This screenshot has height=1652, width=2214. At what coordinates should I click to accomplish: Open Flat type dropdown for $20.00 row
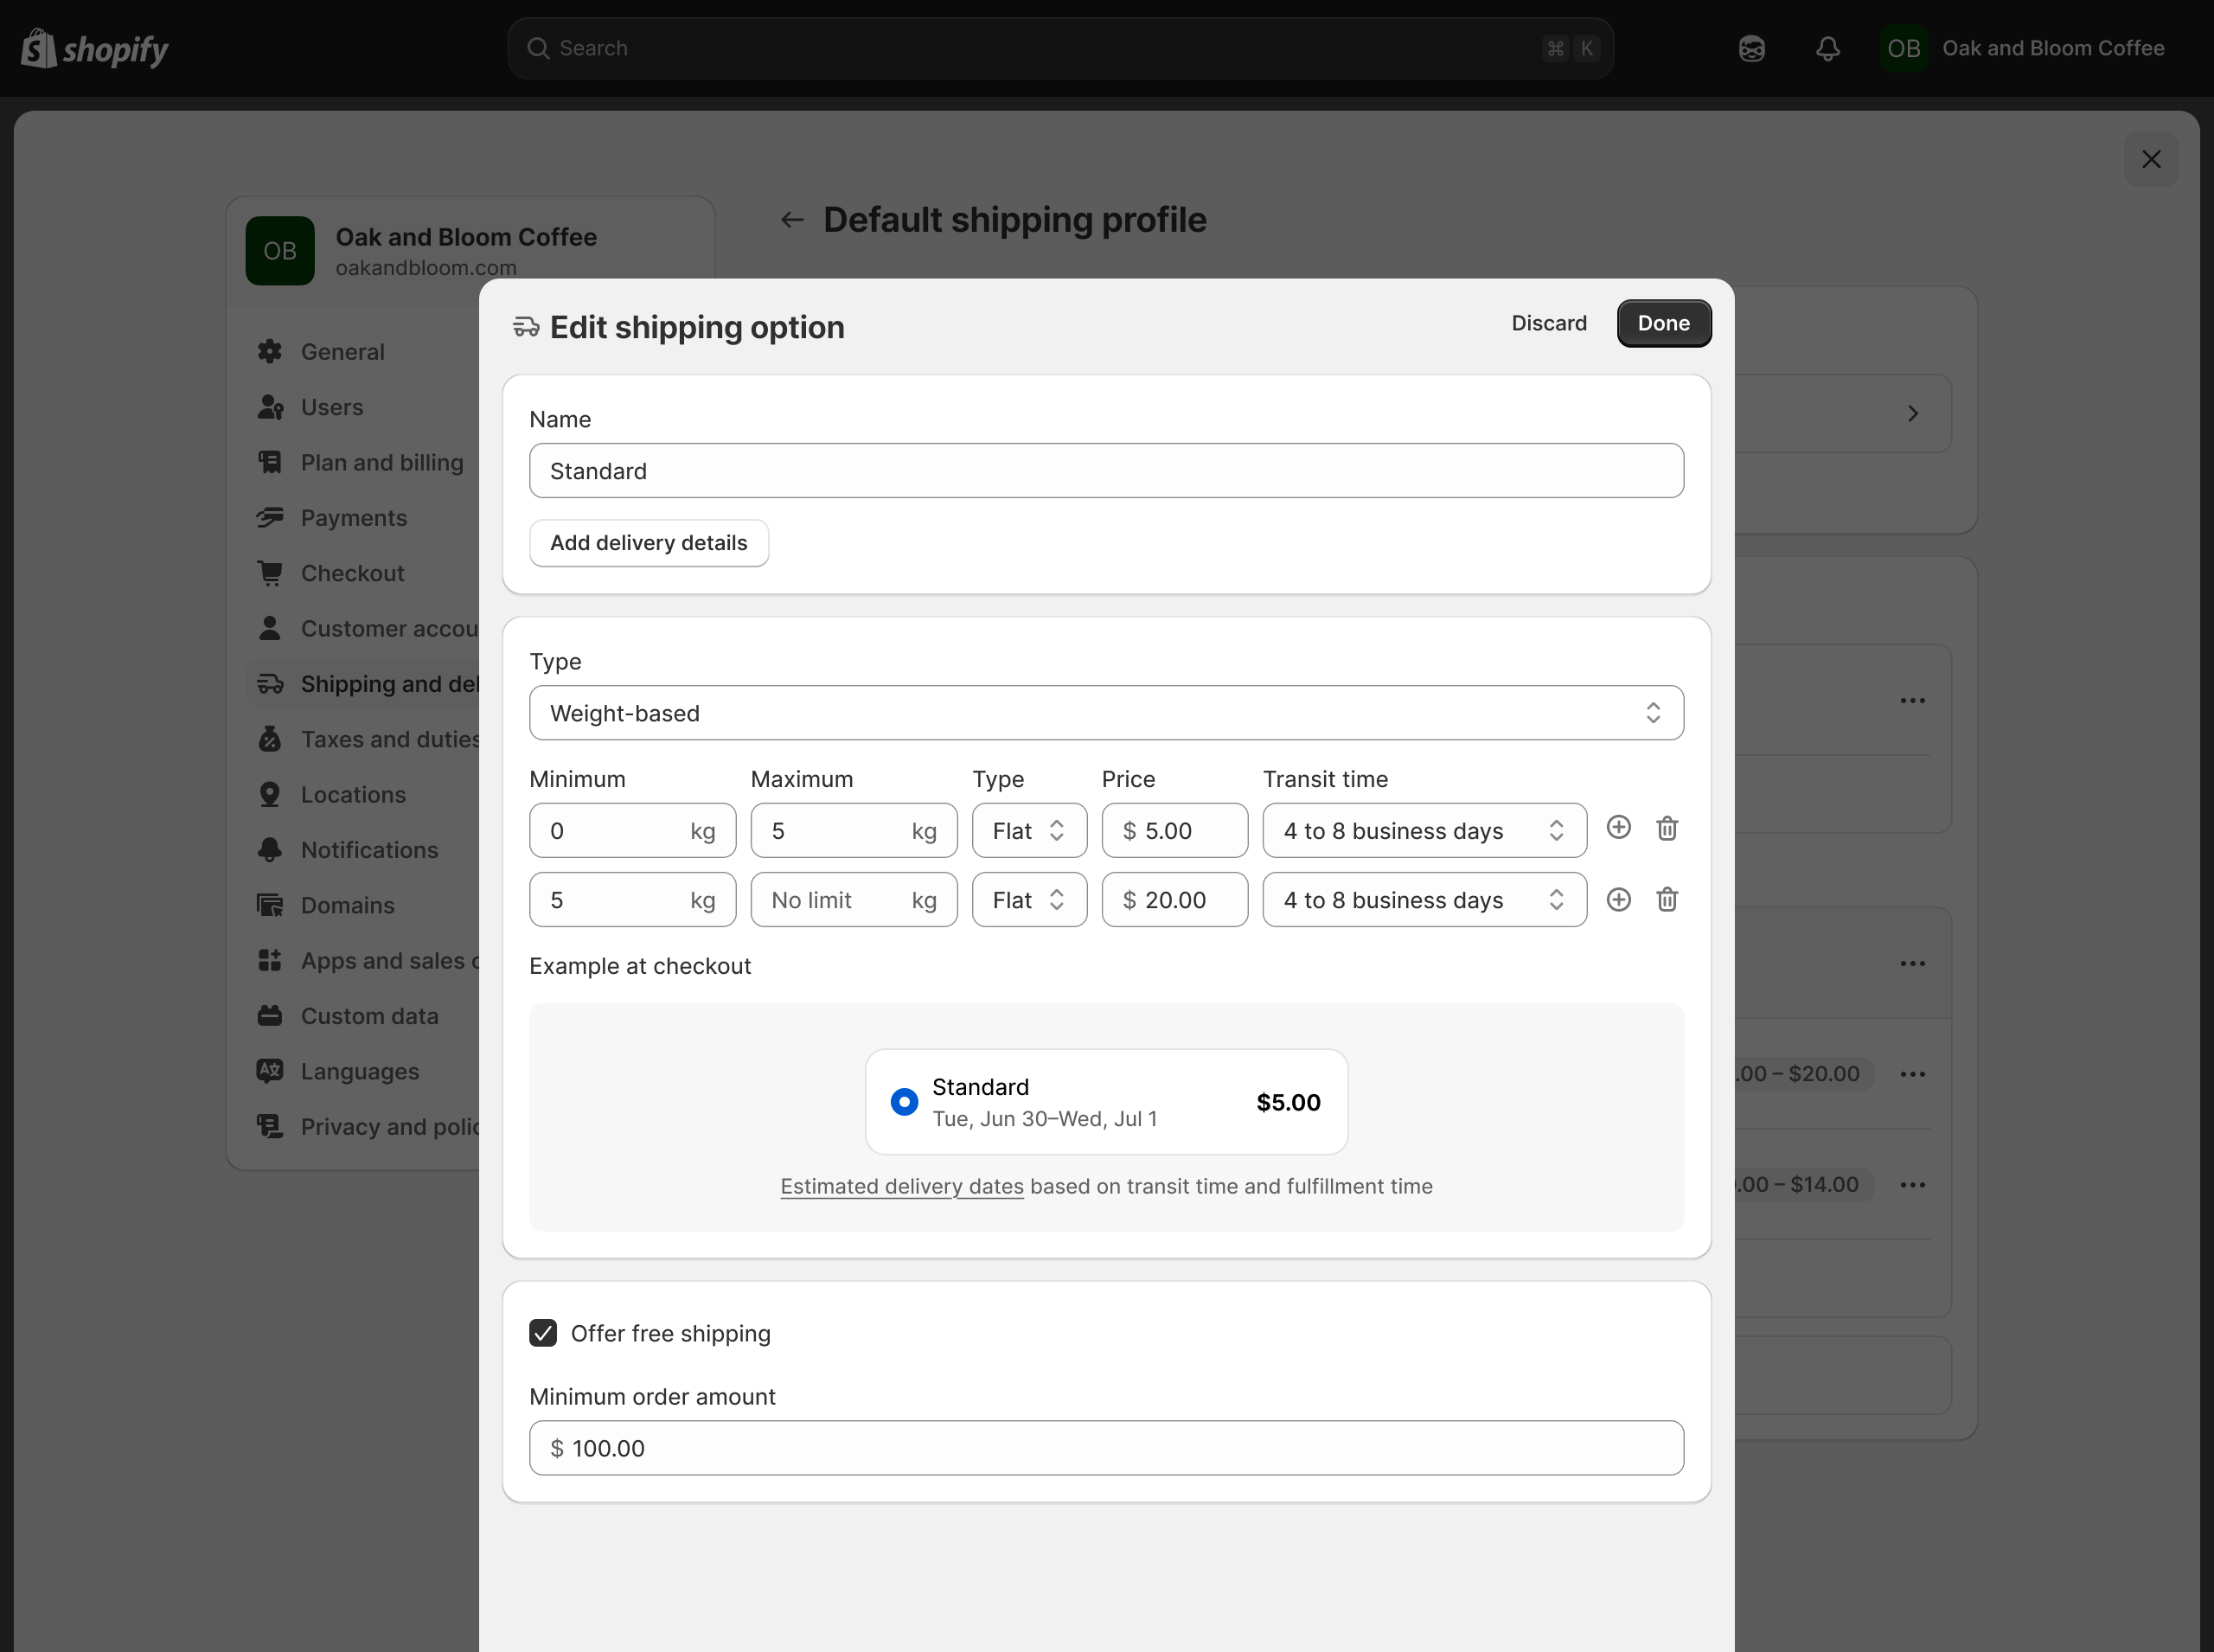pos(1029,900)
